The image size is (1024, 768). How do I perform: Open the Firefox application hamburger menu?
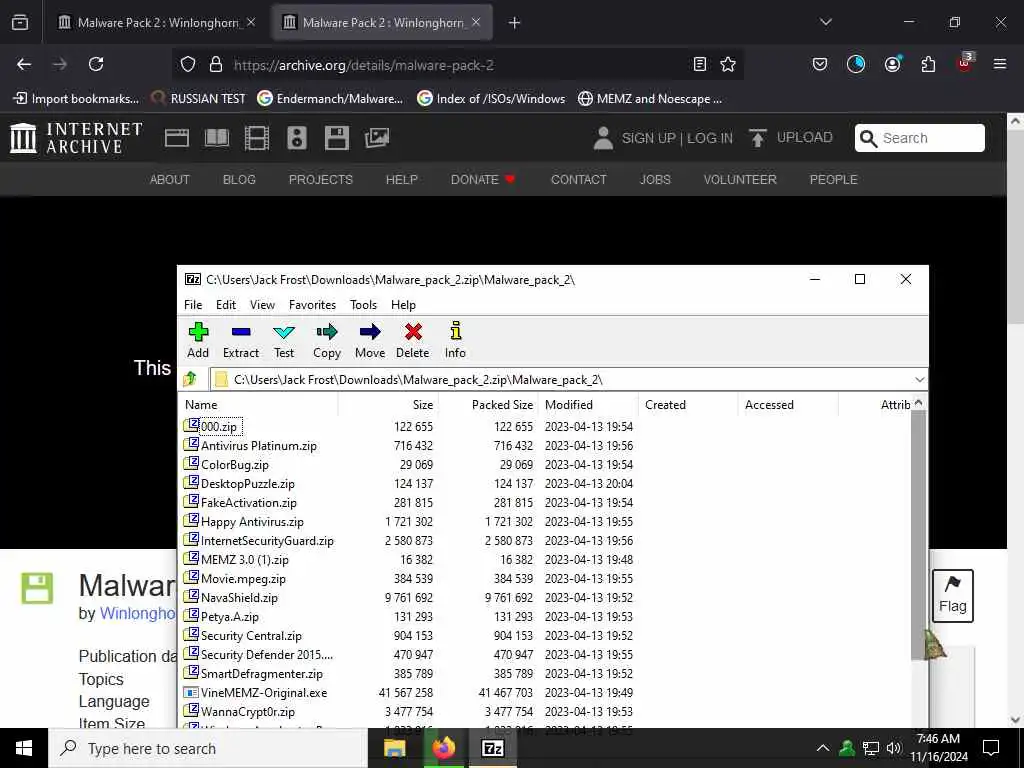click(x=999, y=64)
